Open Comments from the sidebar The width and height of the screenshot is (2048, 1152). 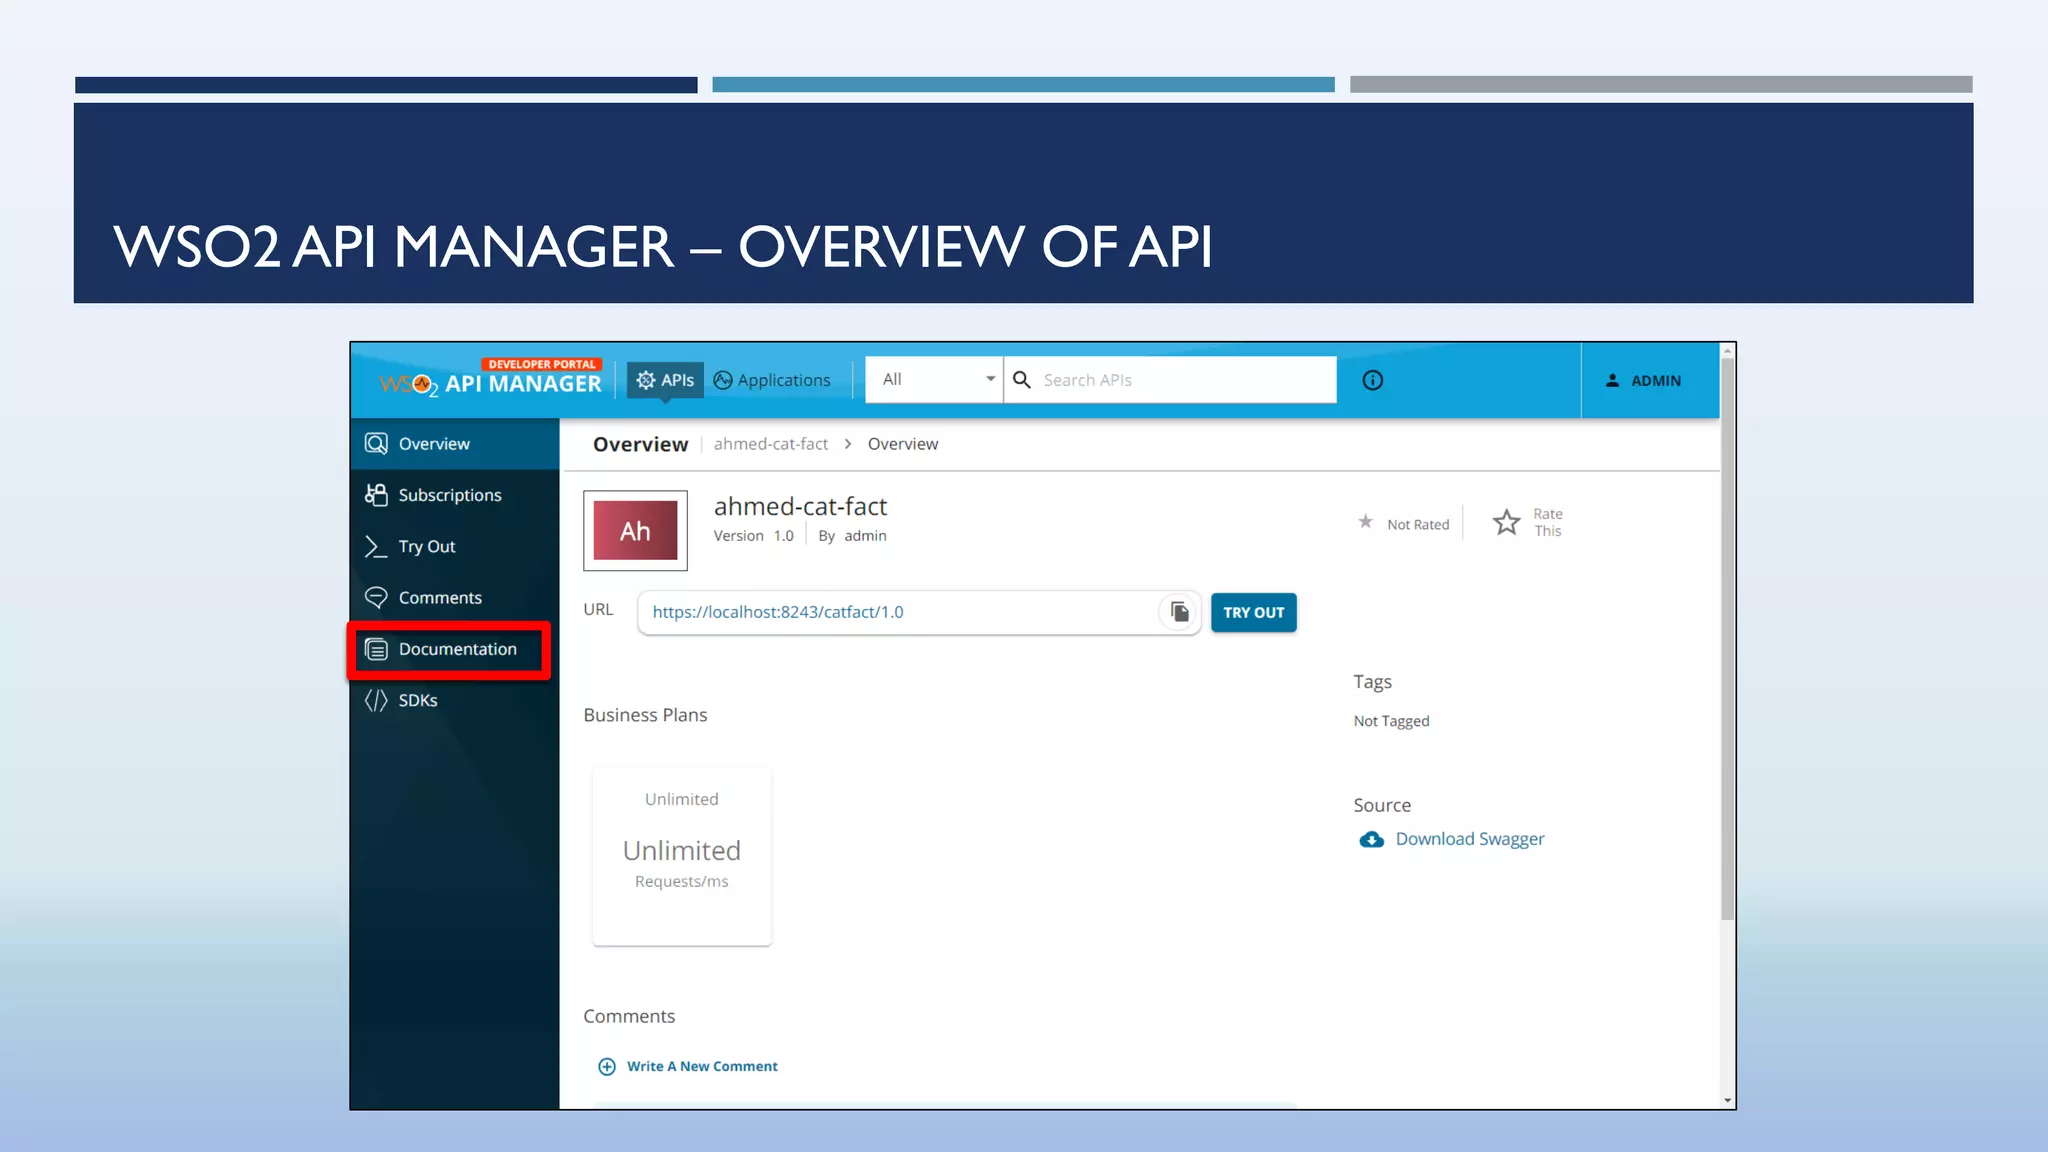pyautogui.click(x=455, y=598)
